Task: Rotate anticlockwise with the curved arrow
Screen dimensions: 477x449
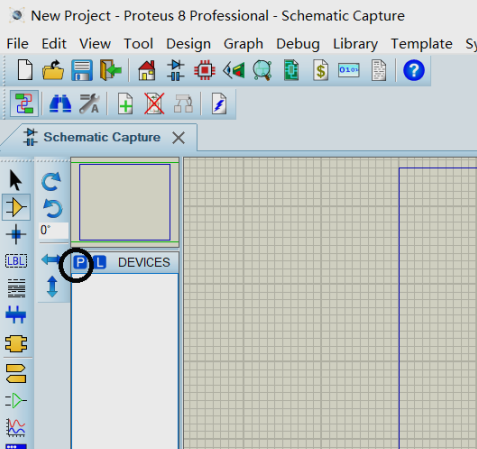Action: (x=53, y=208)
